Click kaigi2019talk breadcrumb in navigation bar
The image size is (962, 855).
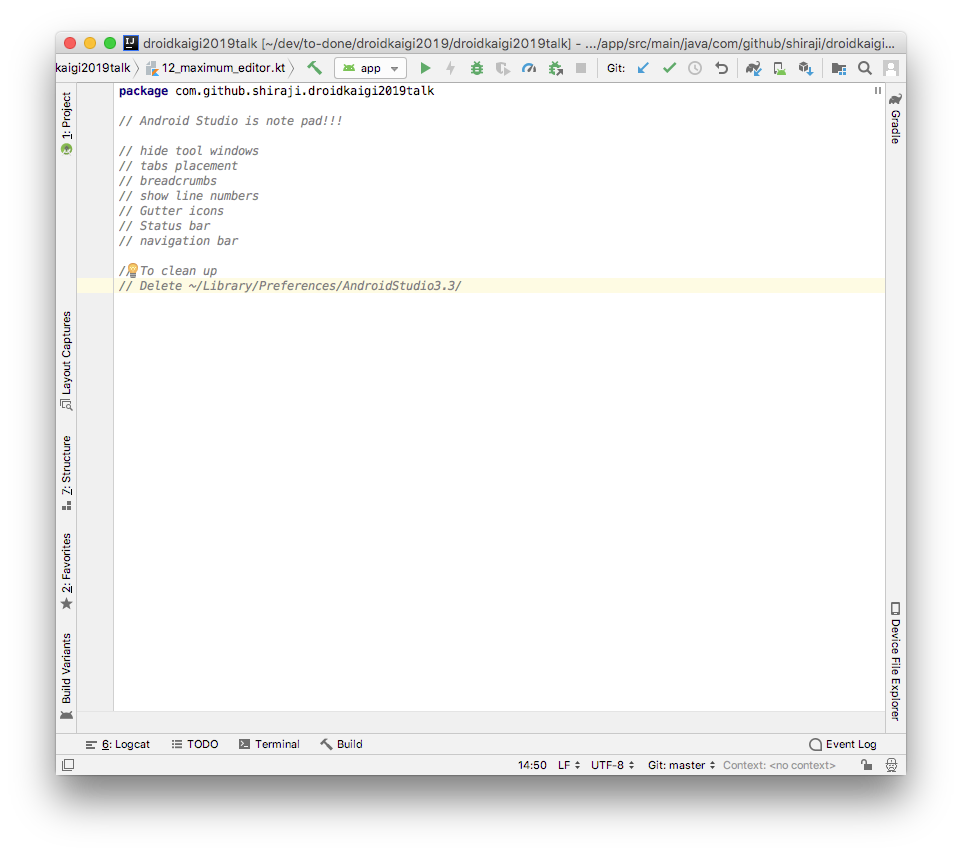tap(93, 68)
